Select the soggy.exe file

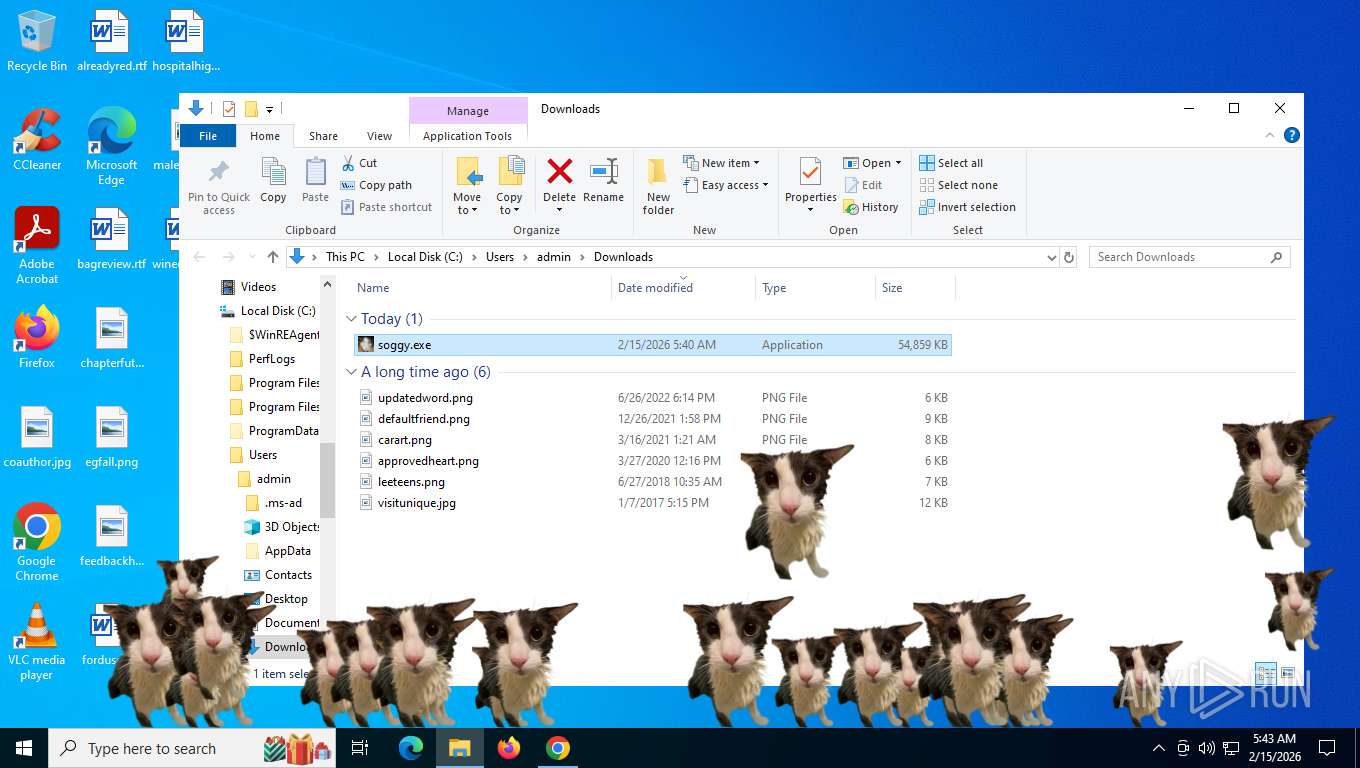coord(653,345)
